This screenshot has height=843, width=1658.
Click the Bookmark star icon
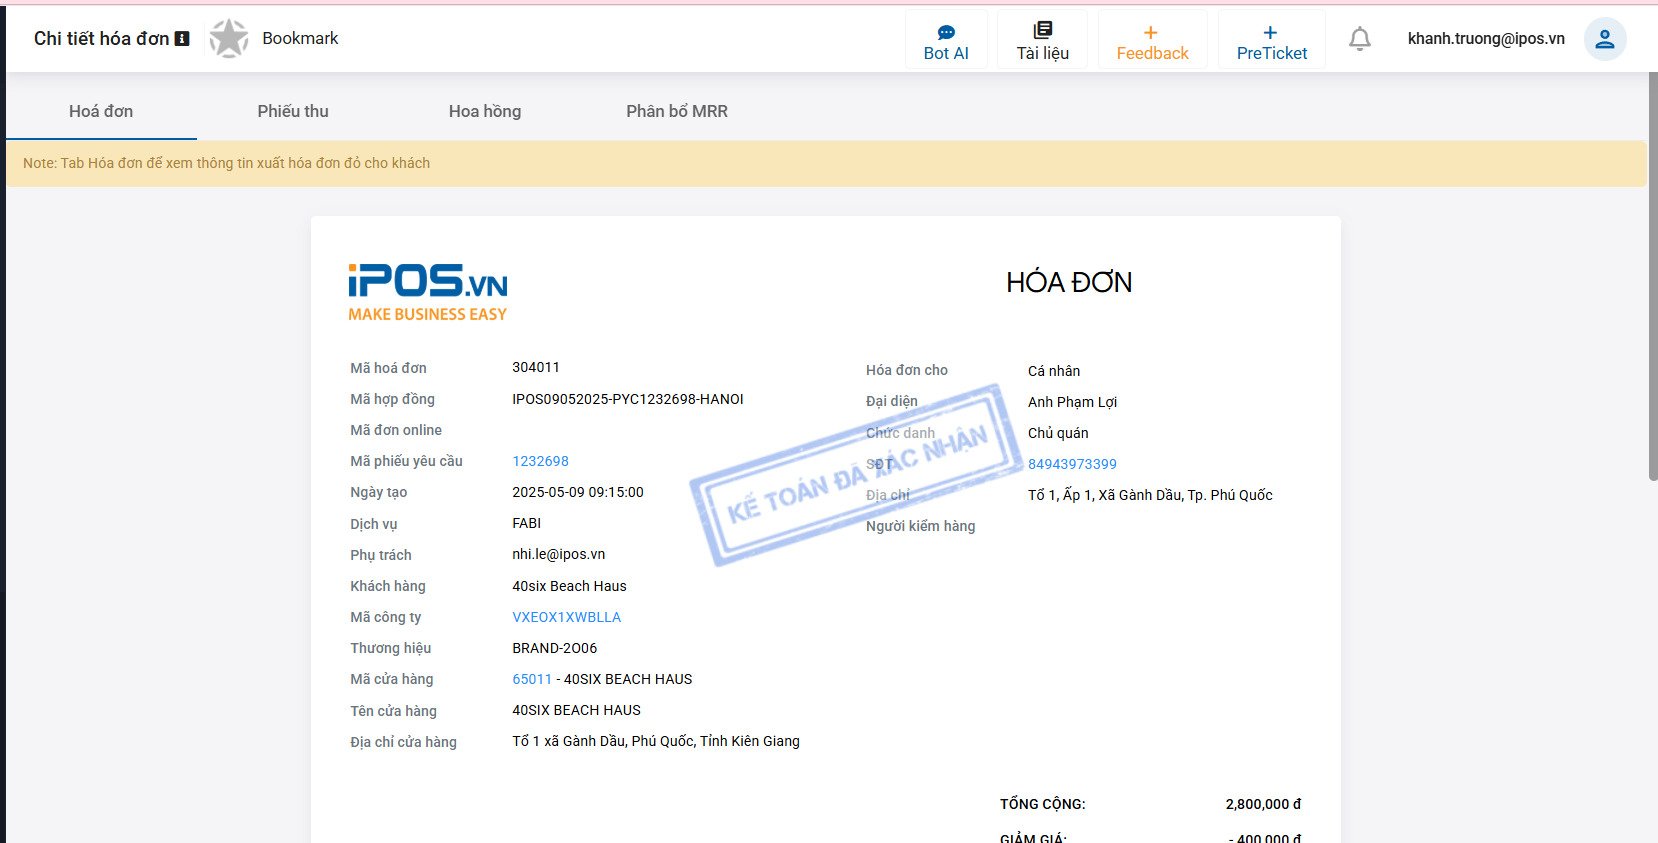229,38
